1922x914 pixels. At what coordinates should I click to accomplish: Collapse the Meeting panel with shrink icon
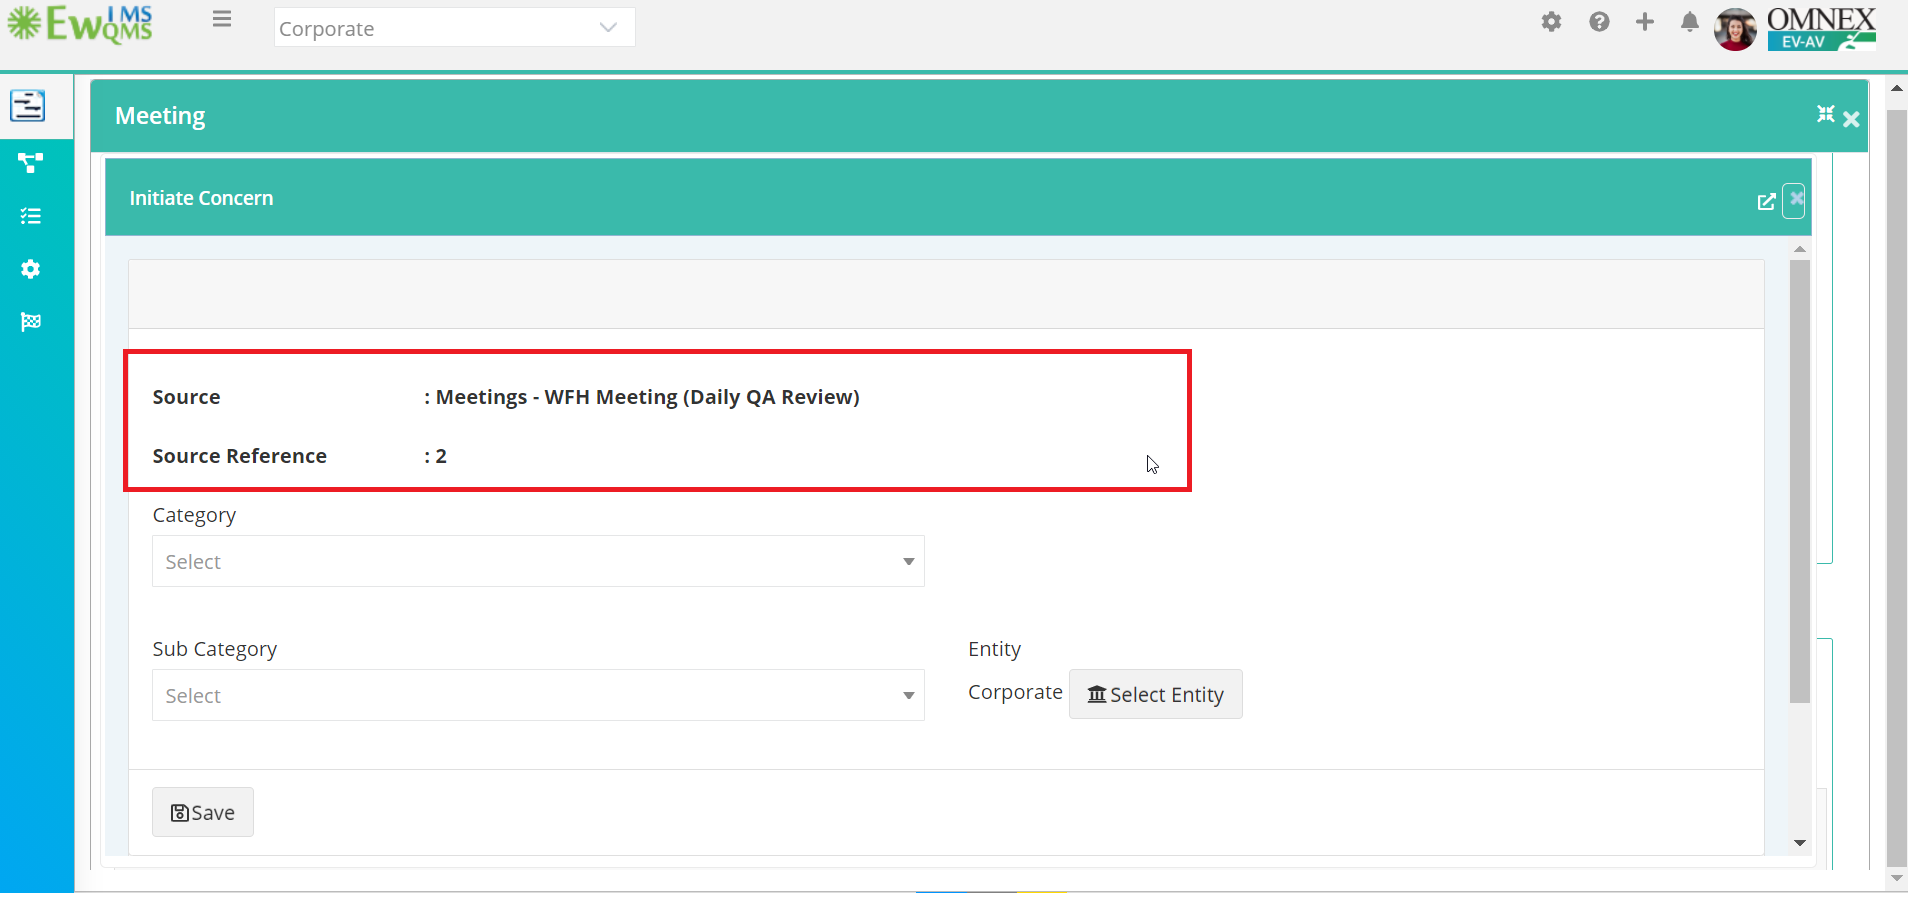coord(1826,114)
